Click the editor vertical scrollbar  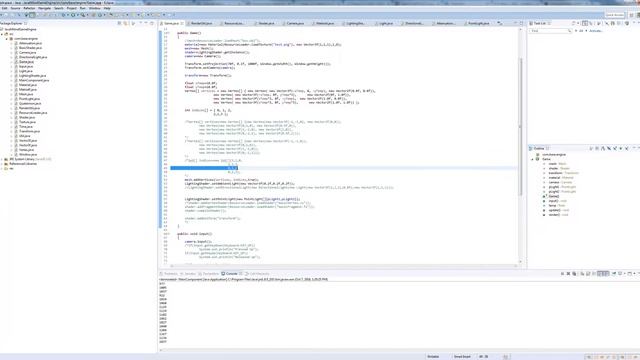click(520, 127)
